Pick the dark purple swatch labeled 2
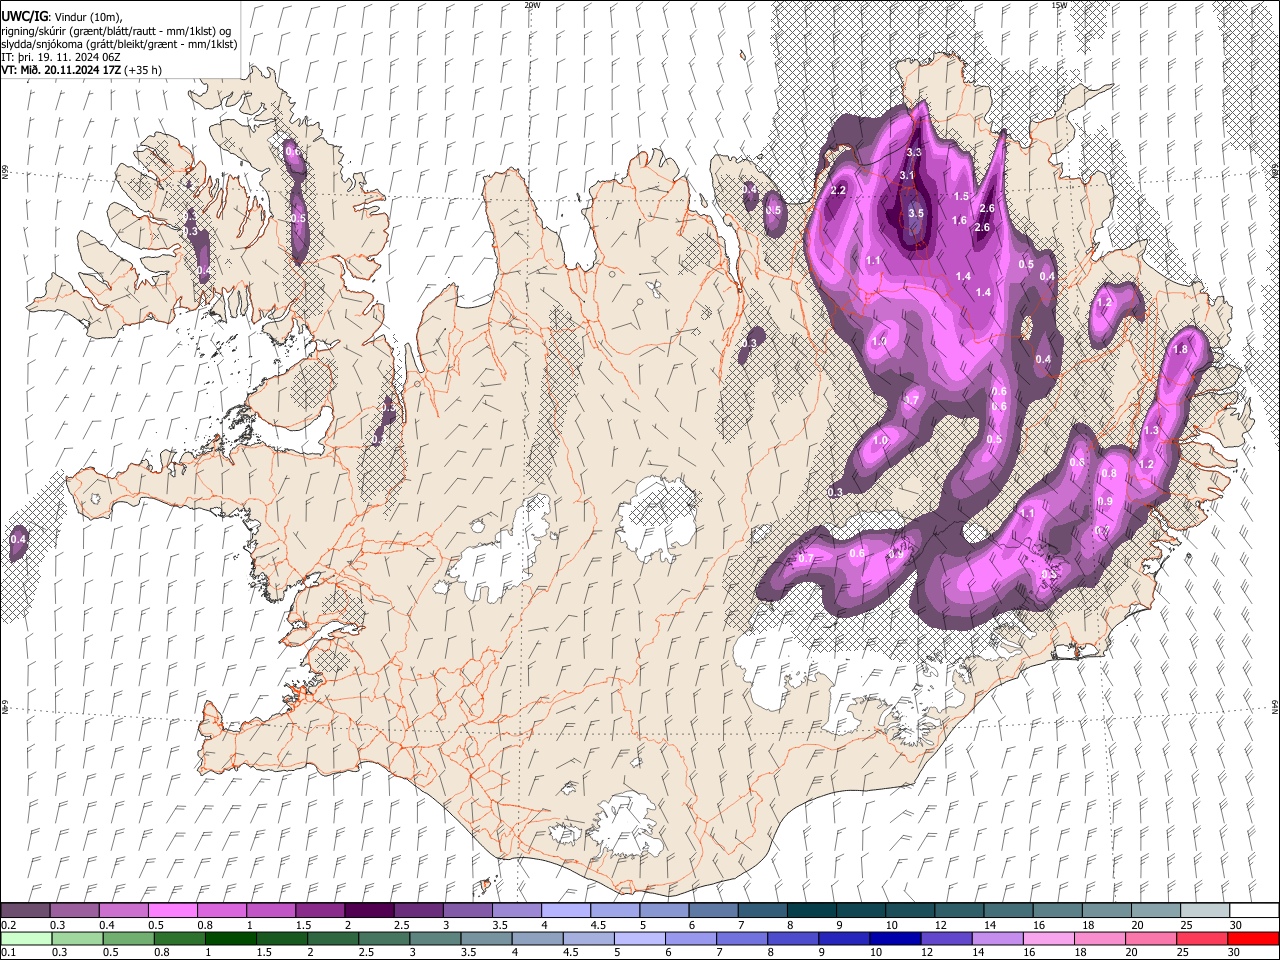The image size is (1280, 960). click(368, 911)
